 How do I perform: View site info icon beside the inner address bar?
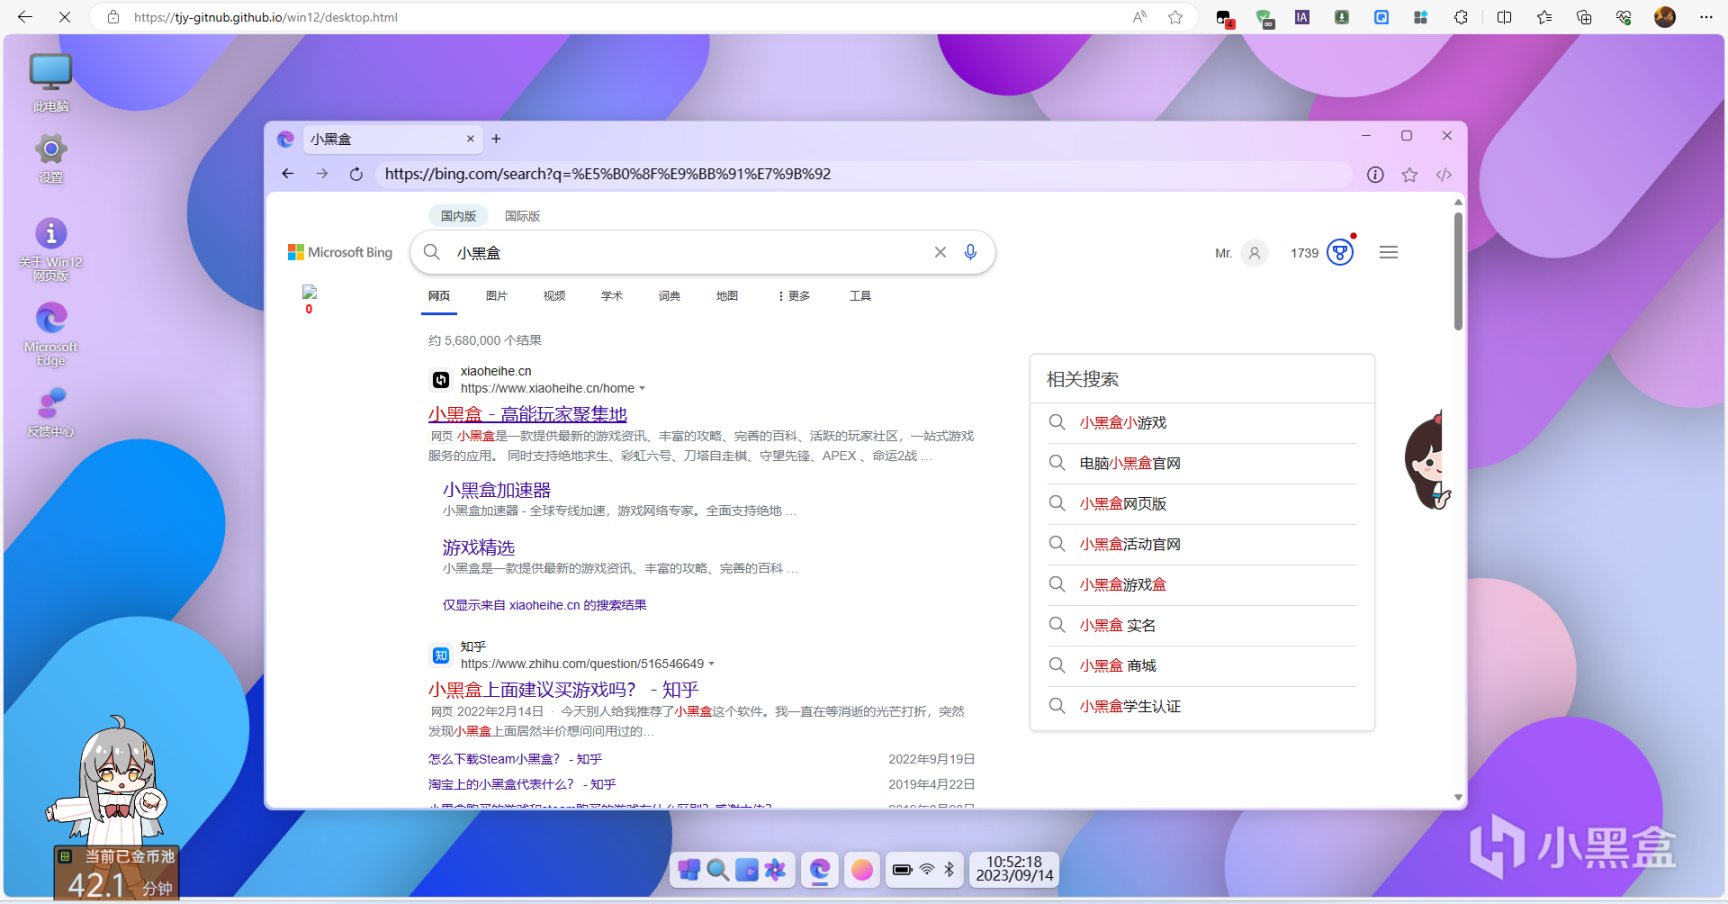(x=1376, y=175)
